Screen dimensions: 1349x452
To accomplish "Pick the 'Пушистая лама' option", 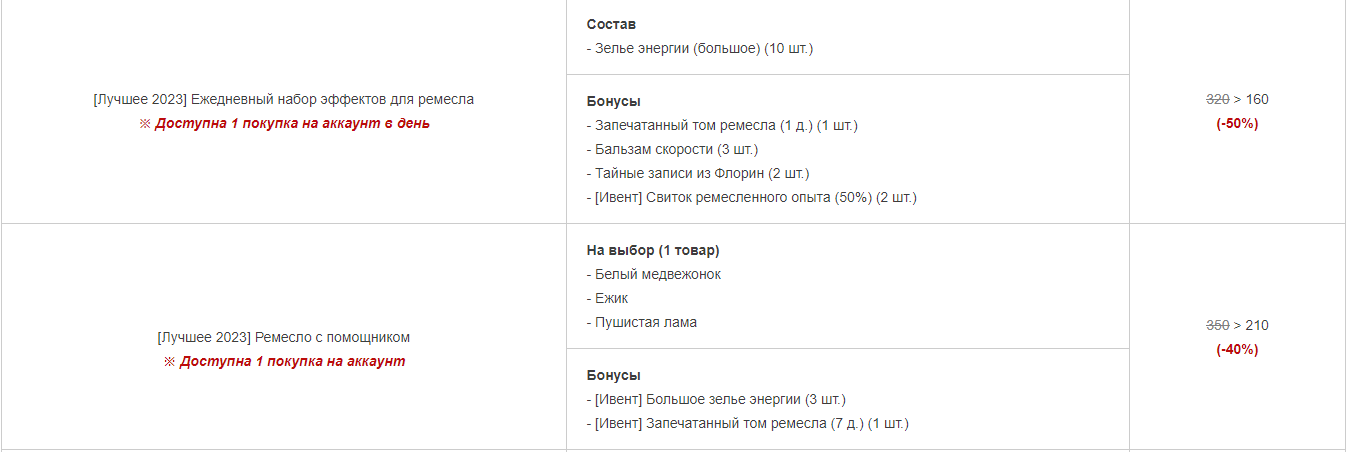I will pyautogui.click(x=641, y=322).
